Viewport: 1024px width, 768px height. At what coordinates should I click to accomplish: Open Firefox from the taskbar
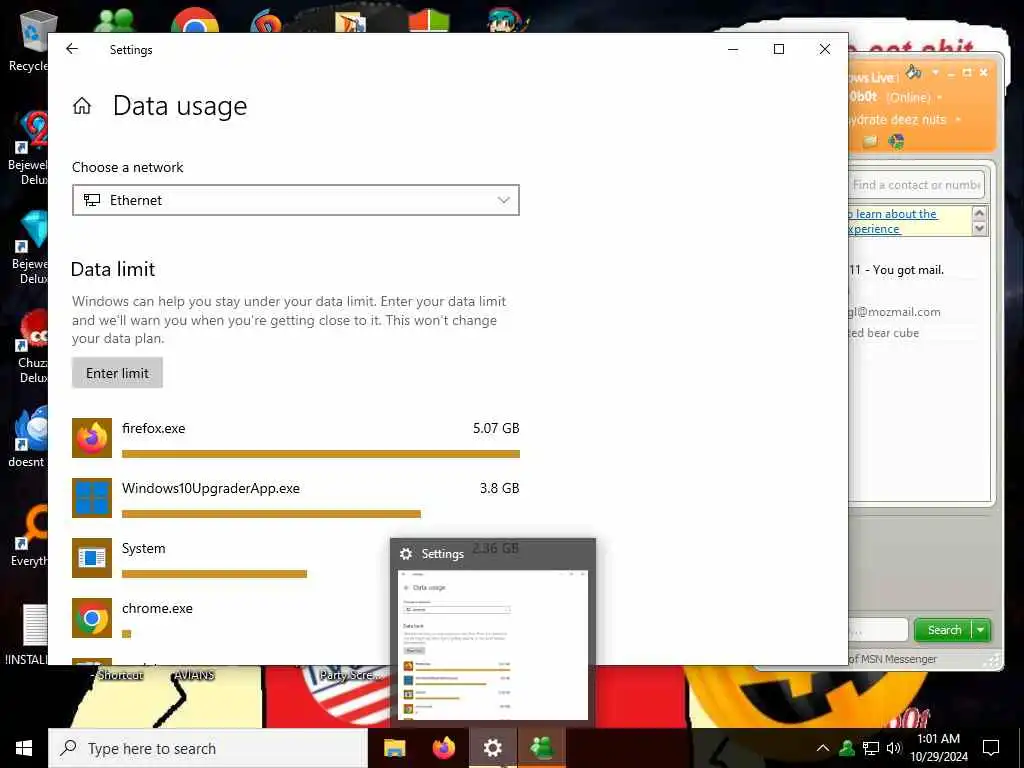[x=444, y=748]
